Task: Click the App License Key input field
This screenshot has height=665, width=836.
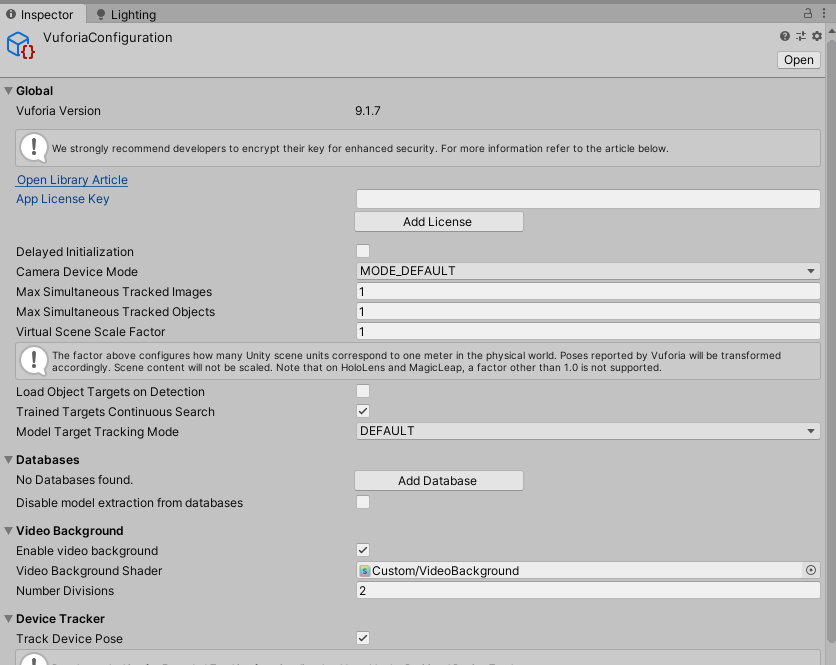Action: point(587,198)
